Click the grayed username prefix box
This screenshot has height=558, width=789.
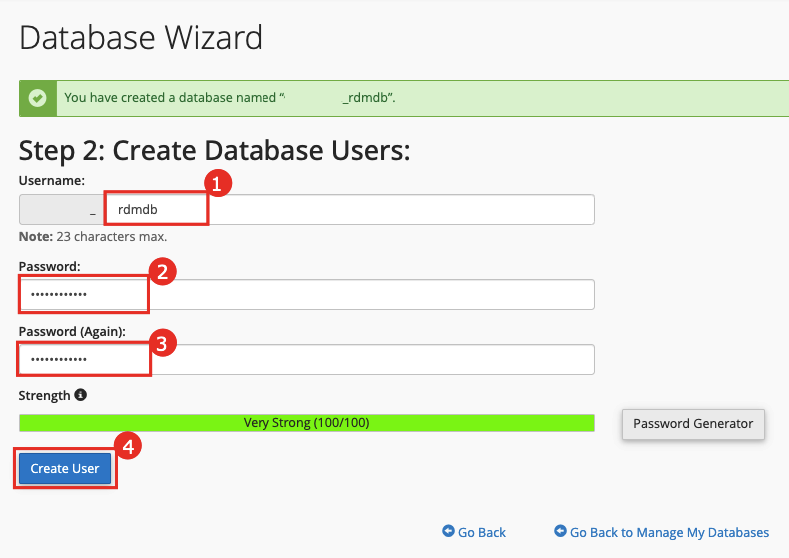pos(60,210)
